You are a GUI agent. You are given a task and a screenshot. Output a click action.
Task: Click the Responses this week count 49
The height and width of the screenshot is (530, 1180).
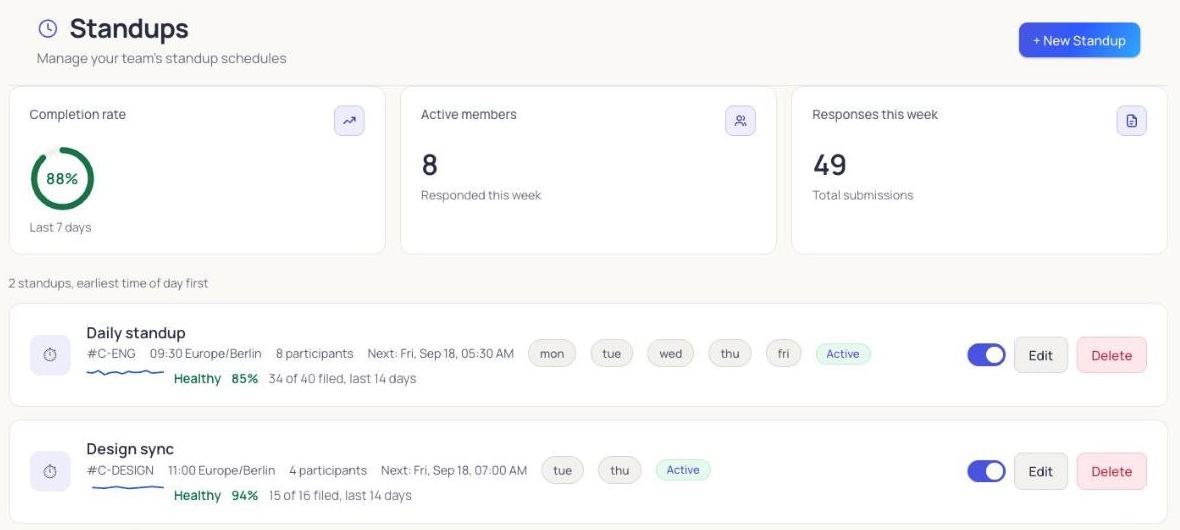830,165
